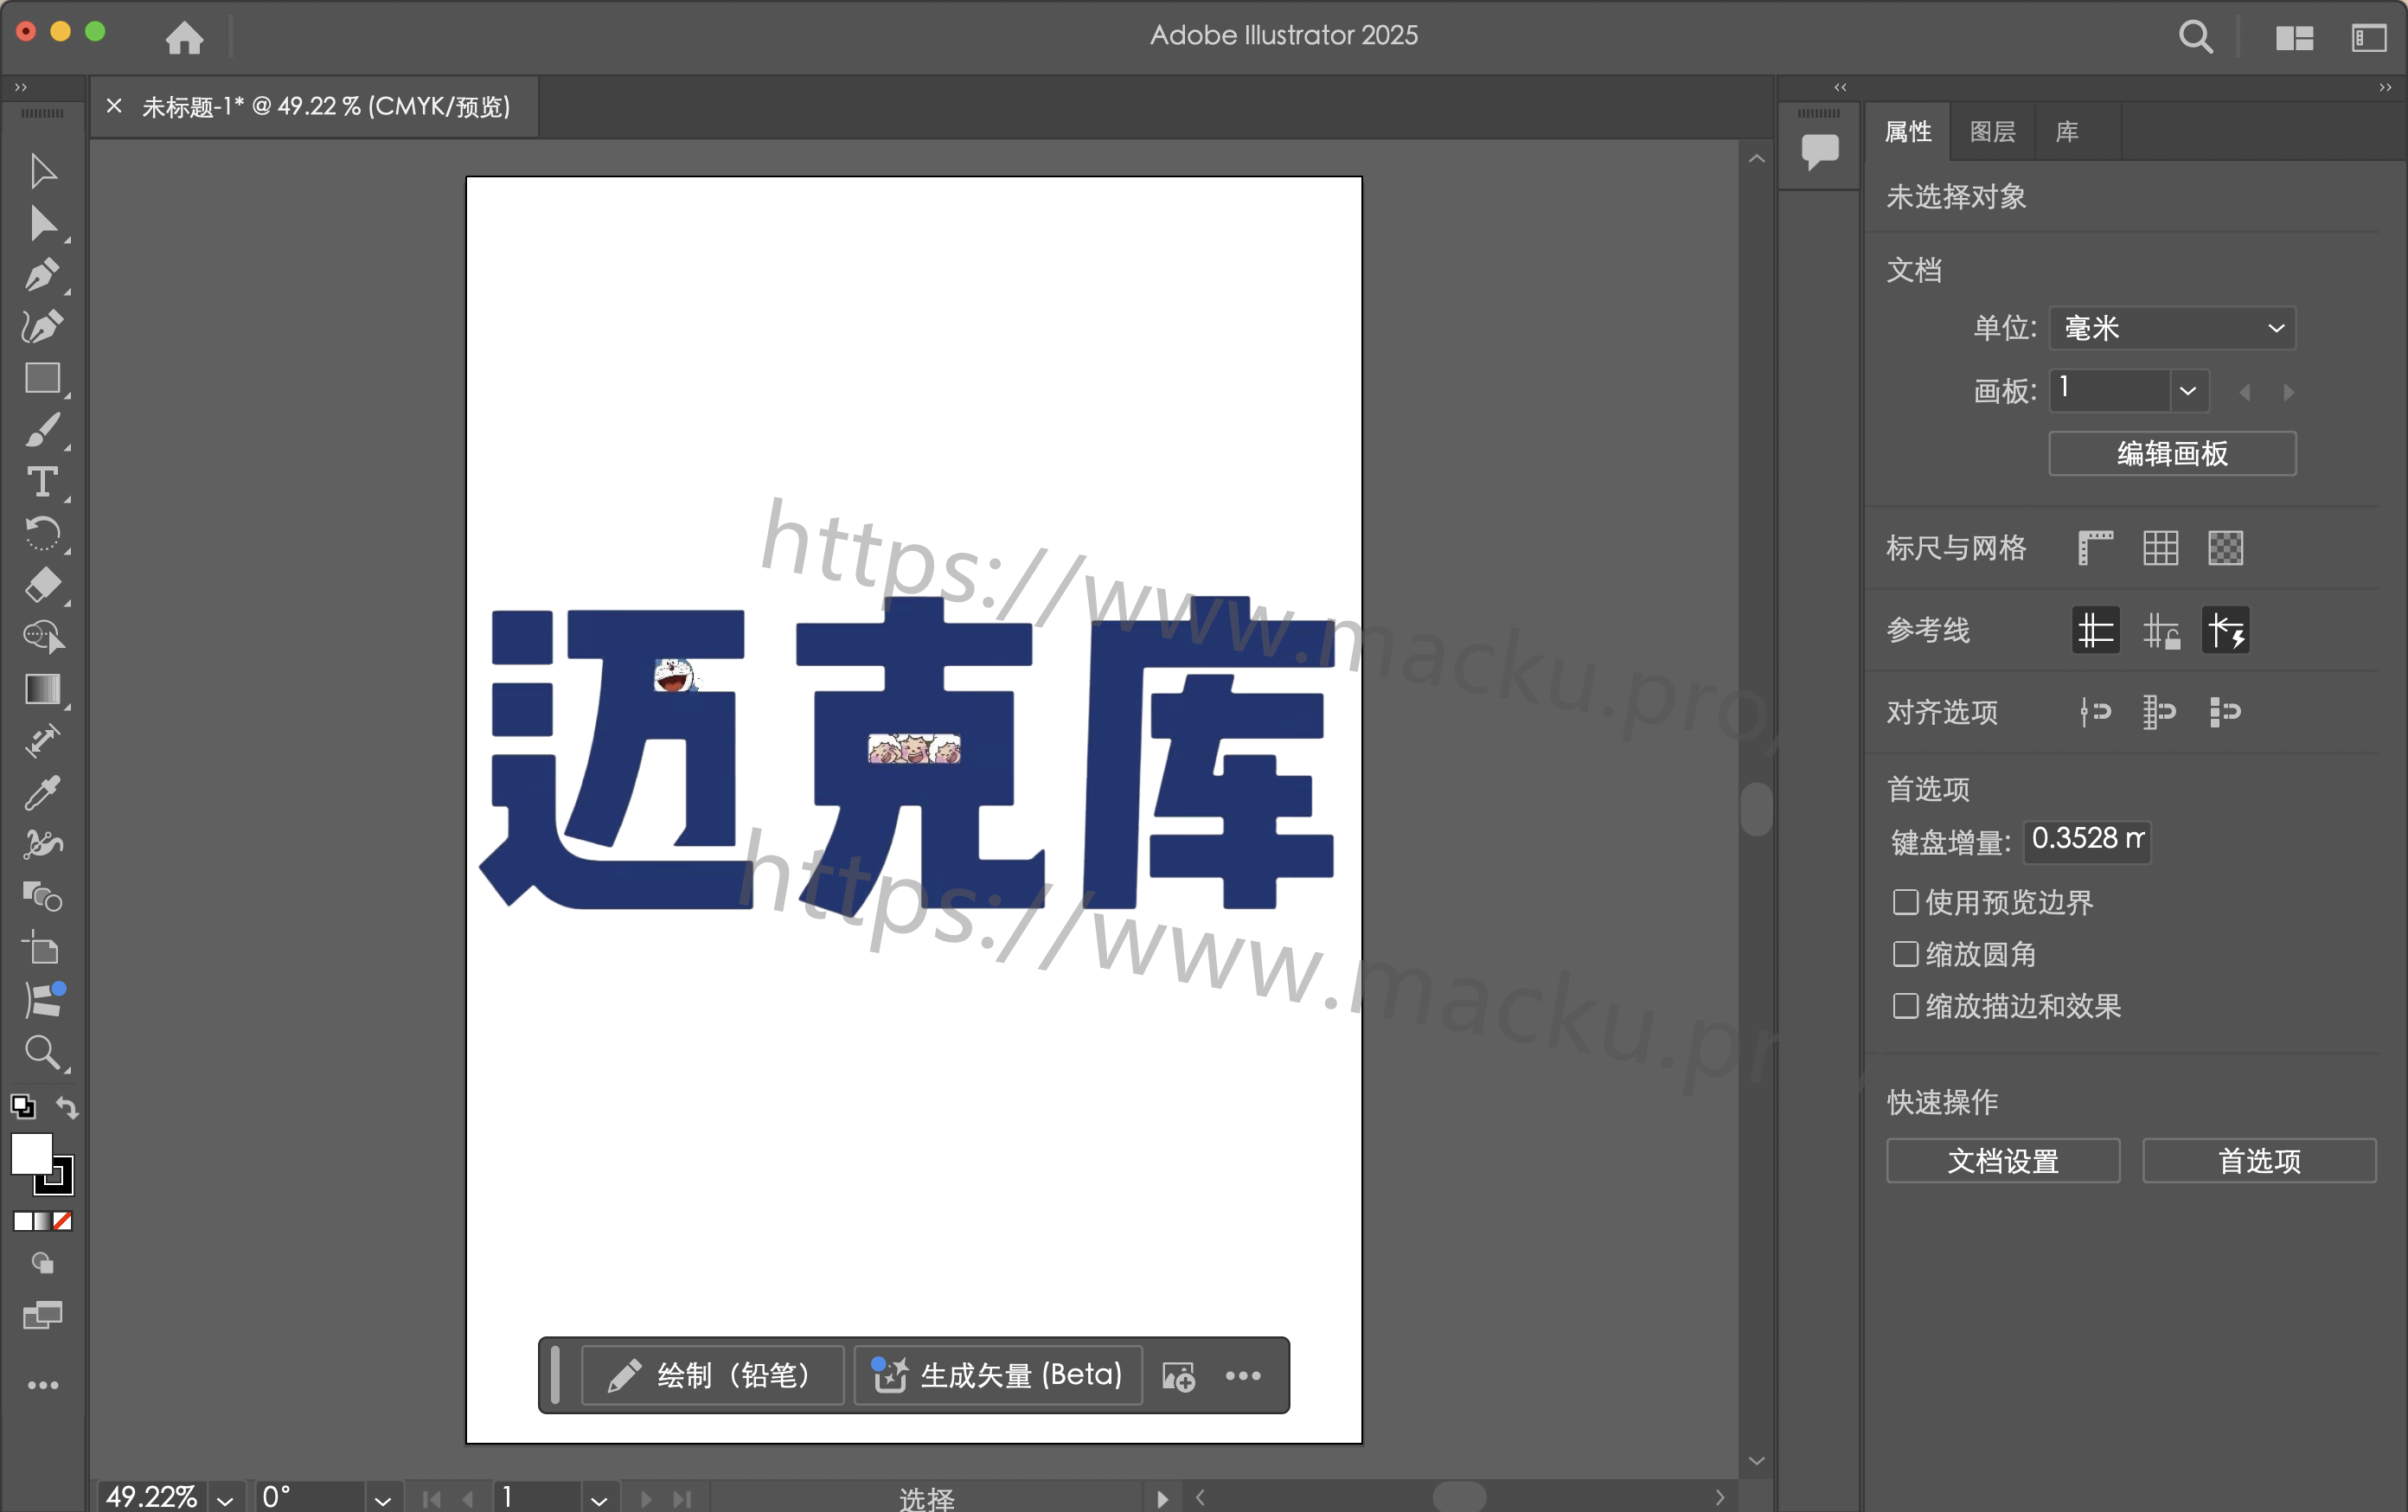The width and height of the screenshot is (2408, 1512).
Task: Toggle rulers display
Action: [2095, 548]
